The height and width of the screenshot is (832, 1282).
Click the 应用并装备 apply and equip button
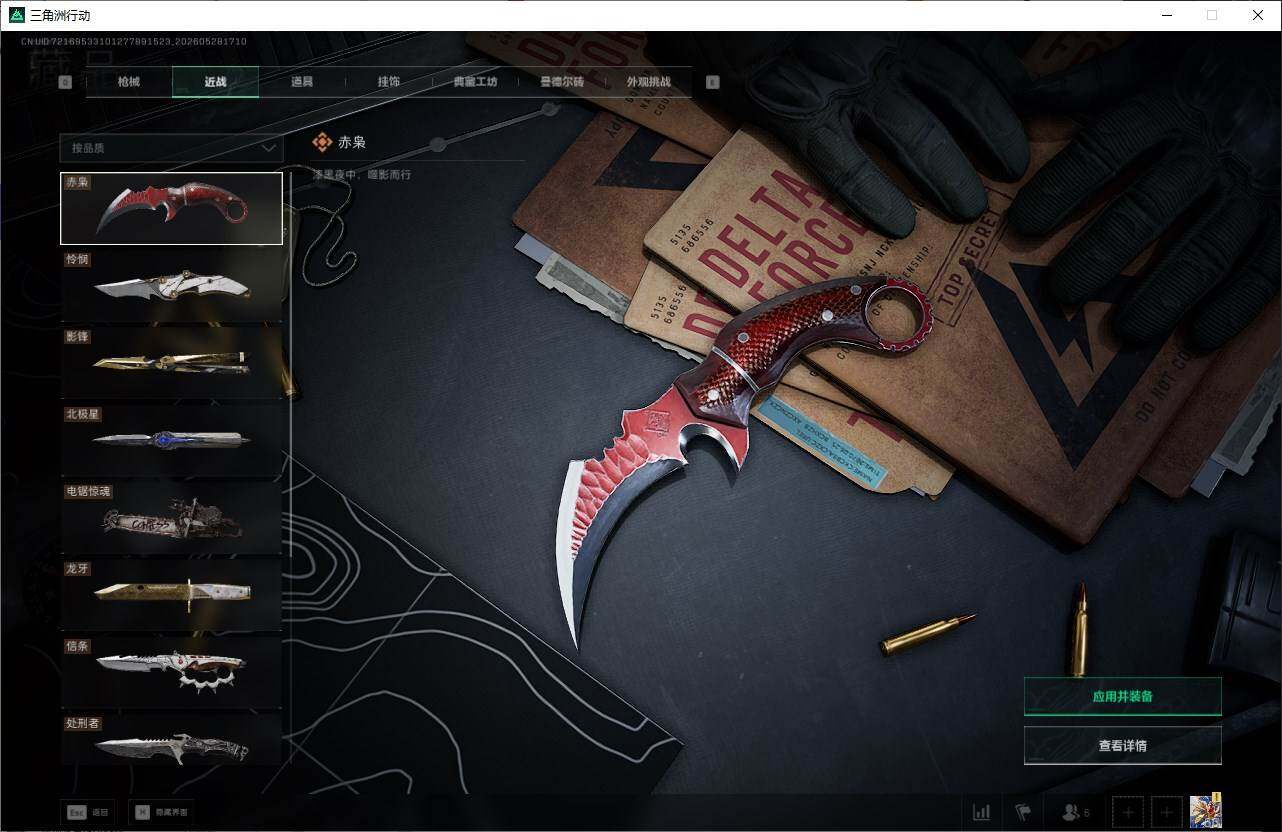[x=1122, y=696]
